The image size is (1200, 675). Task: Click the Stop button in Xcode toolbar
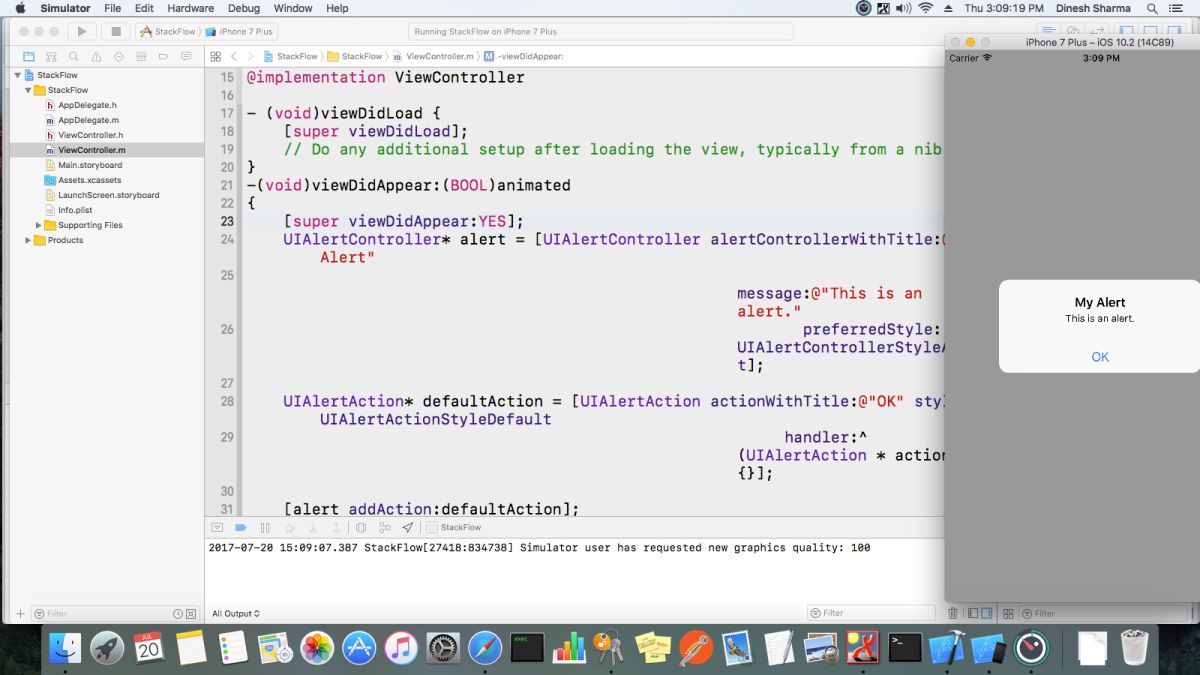click(116, 32)
